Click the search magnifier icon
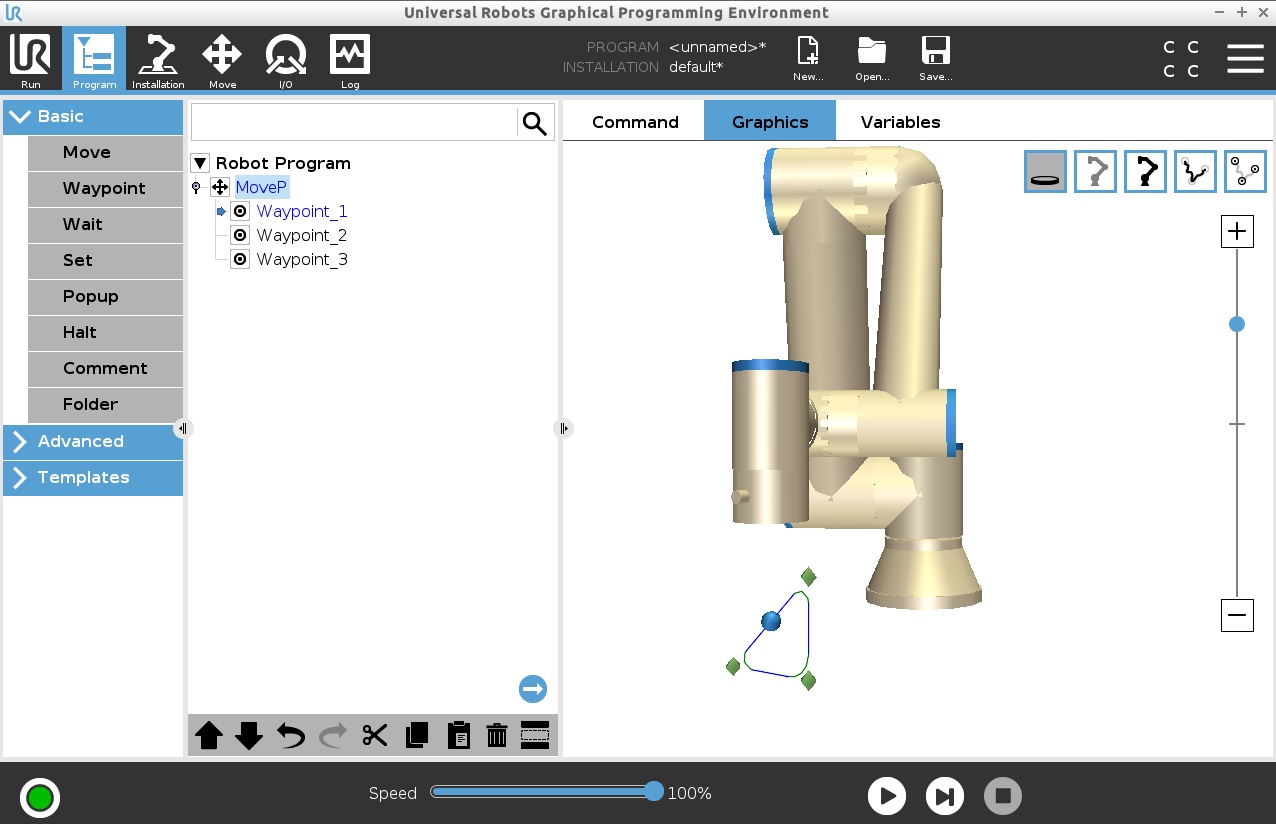The image size is (1276, 824). (535, 123)
